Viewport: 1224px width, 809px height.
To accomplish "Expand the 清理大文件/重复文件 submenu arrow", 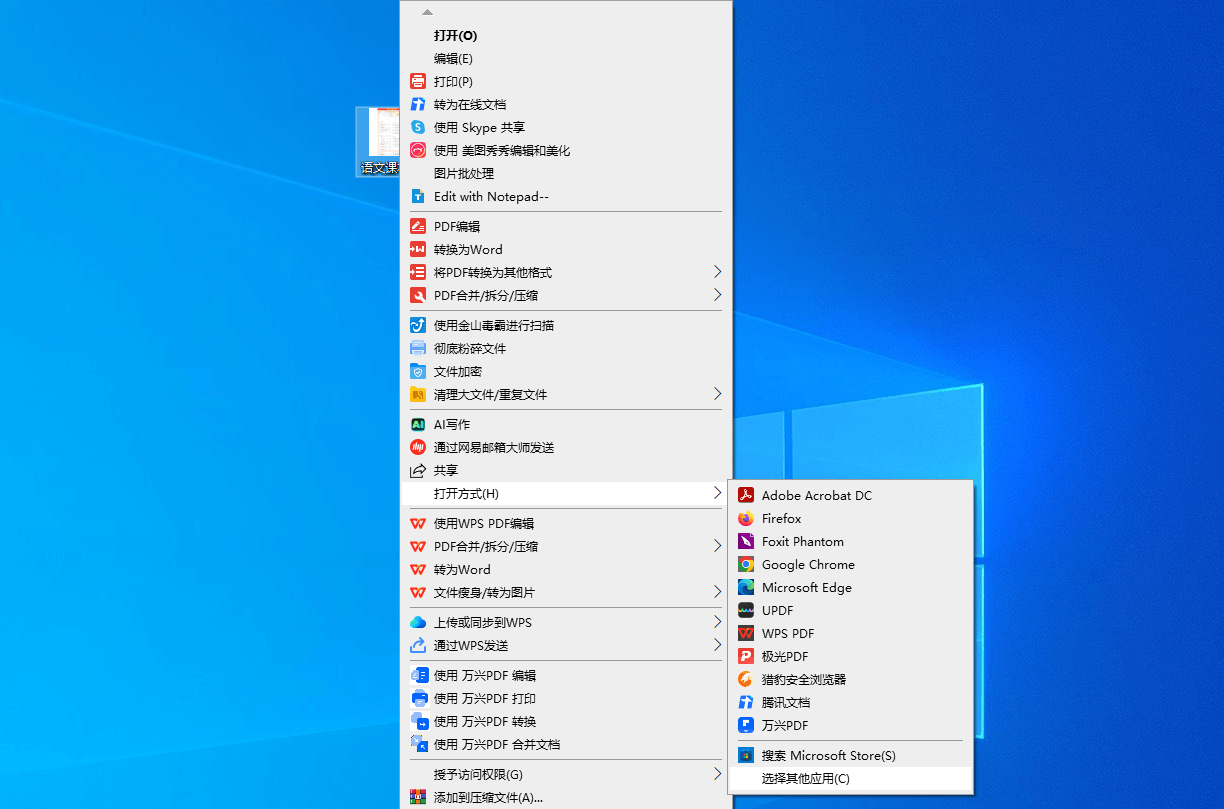I will pos(717,394).
